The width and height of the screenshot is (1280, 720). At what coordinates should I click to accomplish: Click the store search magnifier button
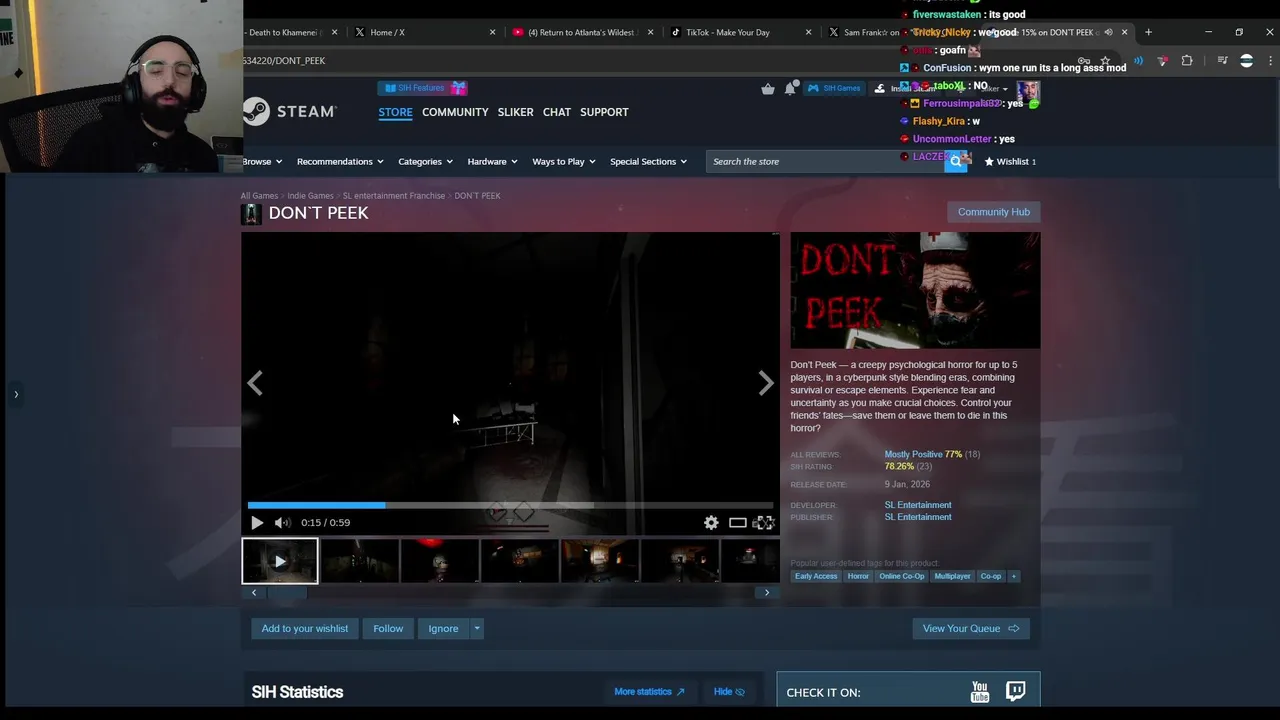[956, 161]
